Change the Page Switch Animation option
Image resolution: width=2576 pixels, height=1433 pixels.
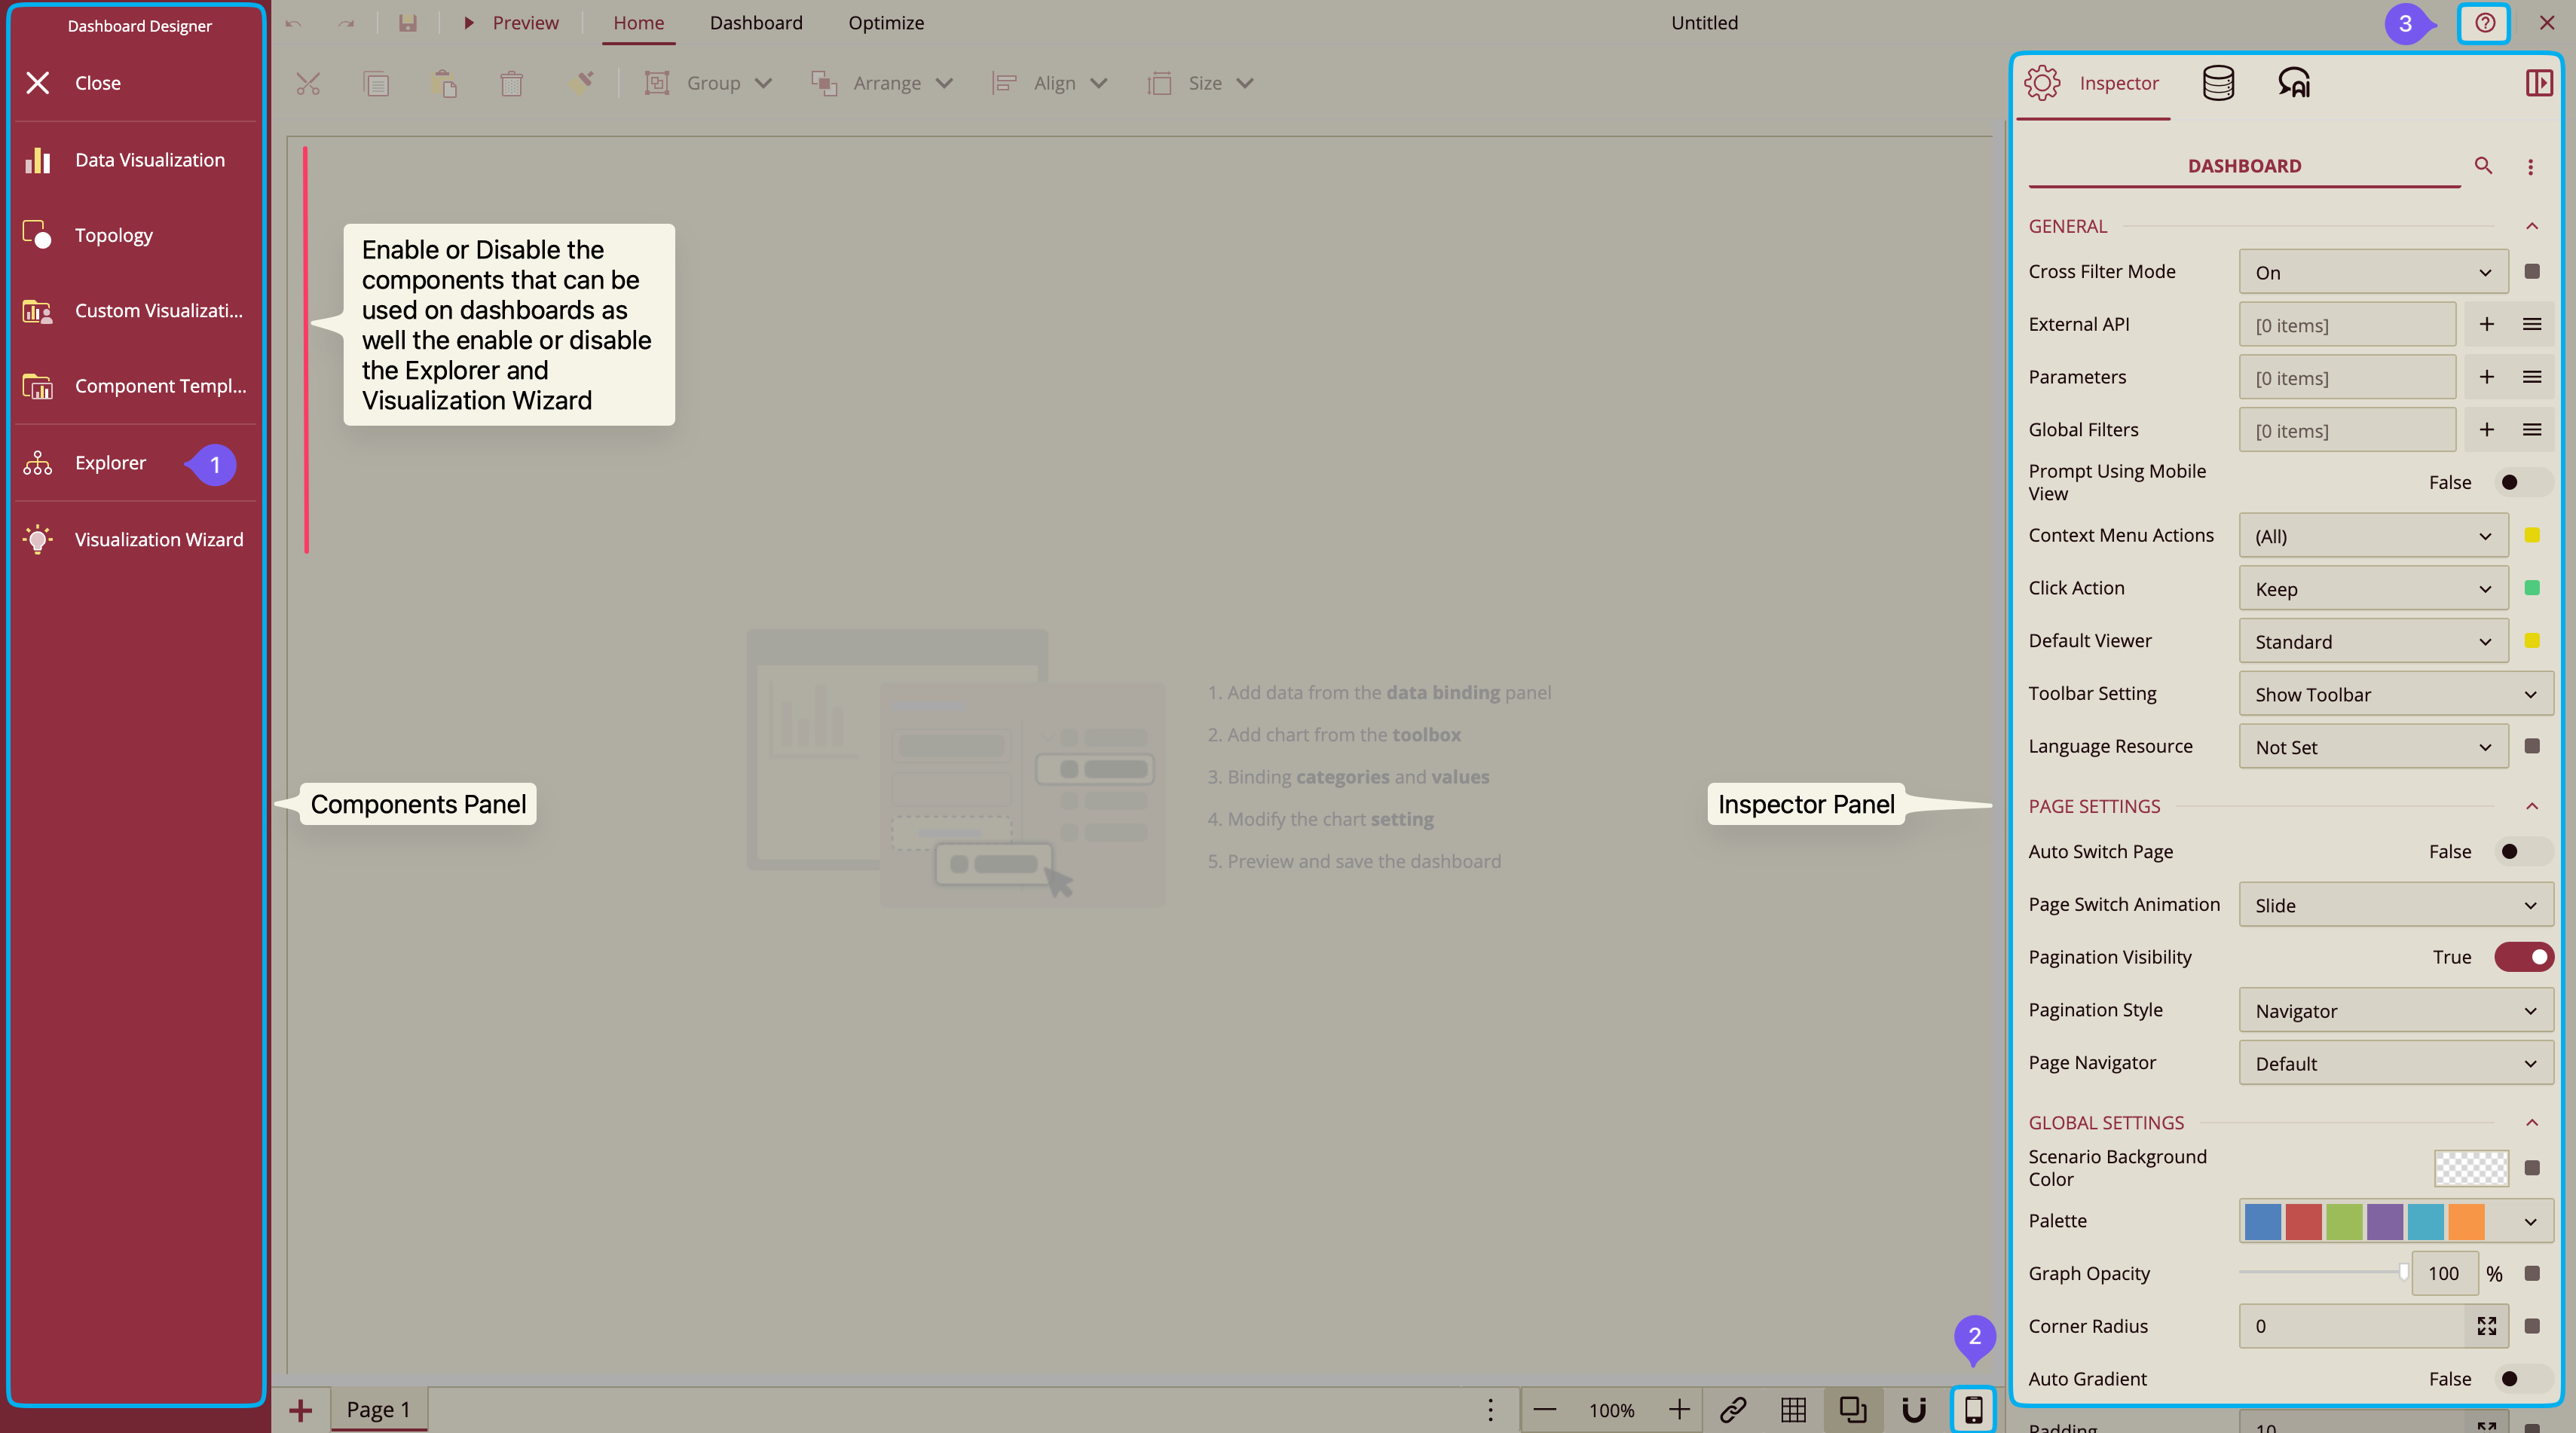click(x=2394, y=904)
